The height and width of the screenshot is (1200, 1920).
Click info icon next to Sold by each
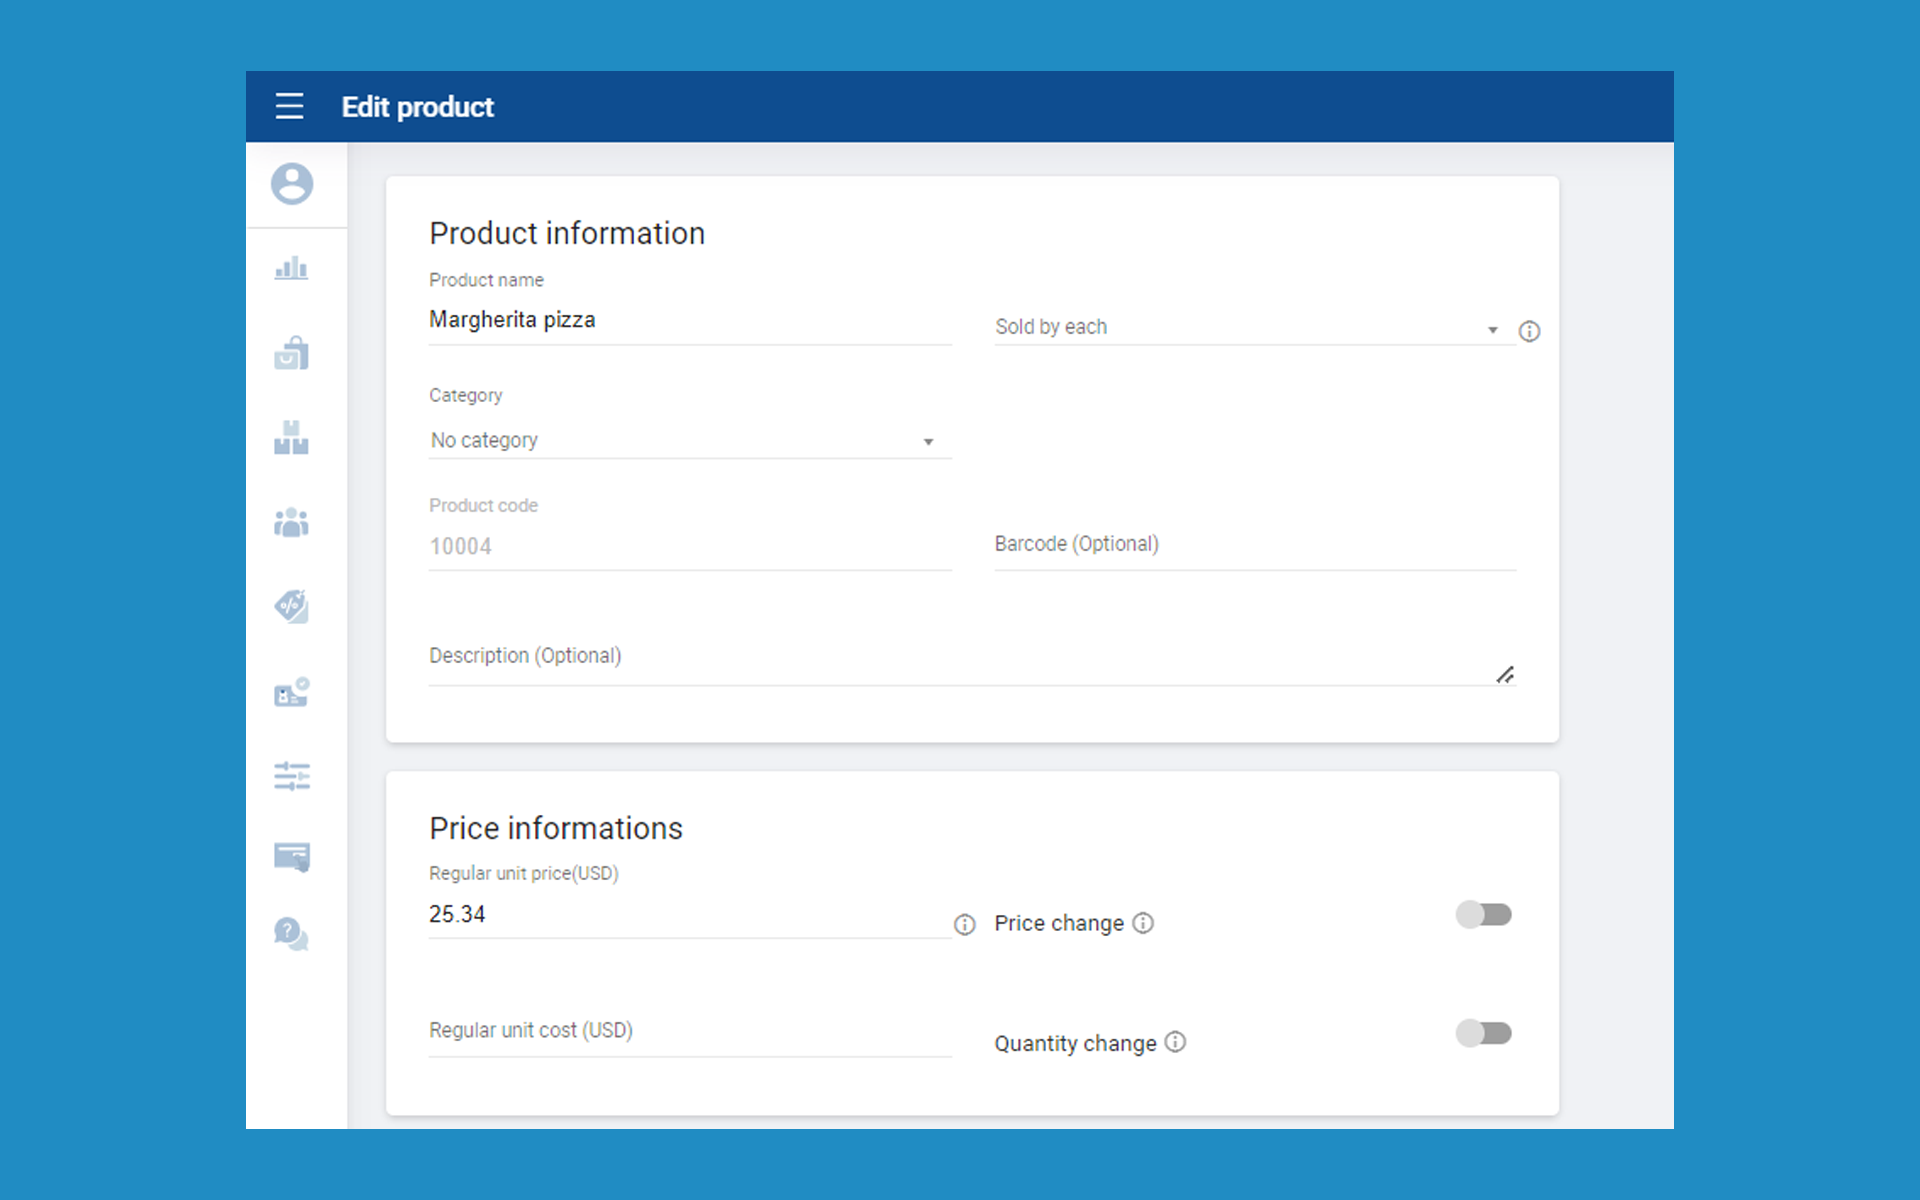(1529, 331)
